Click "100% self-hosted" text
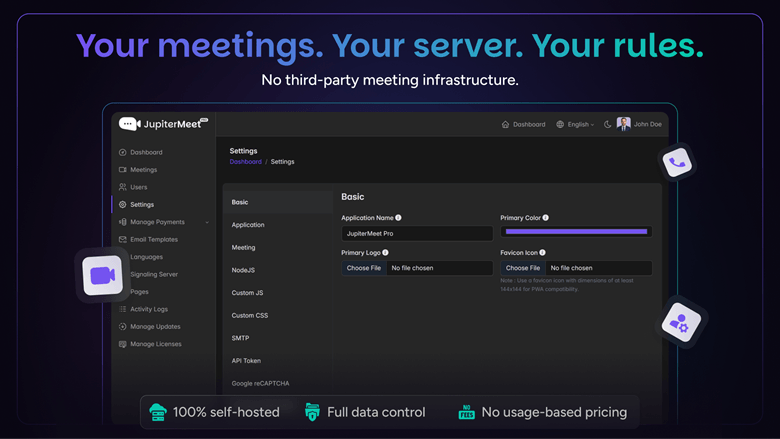 point(226,412)
